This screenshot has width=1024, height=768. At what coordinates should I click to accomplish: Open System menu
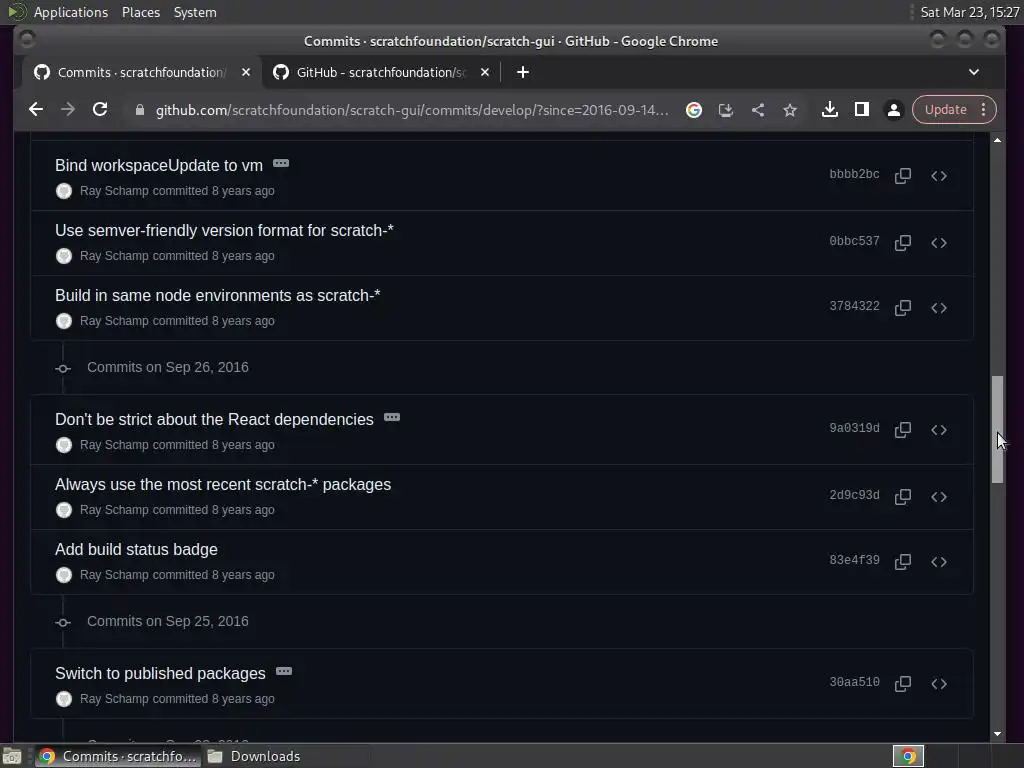click(x=195, y=12)
